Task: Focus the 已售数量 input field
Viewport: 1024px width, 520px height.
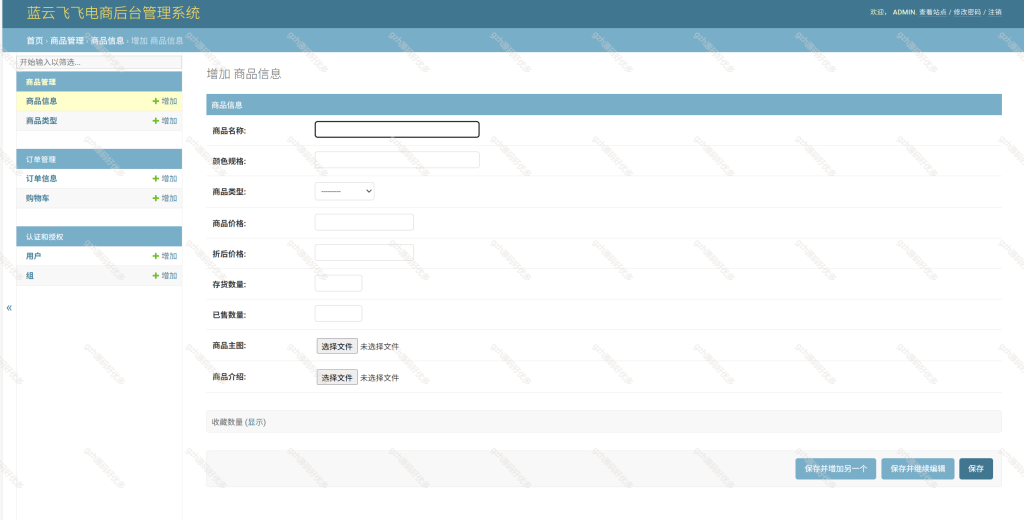Action: point(338,314)
